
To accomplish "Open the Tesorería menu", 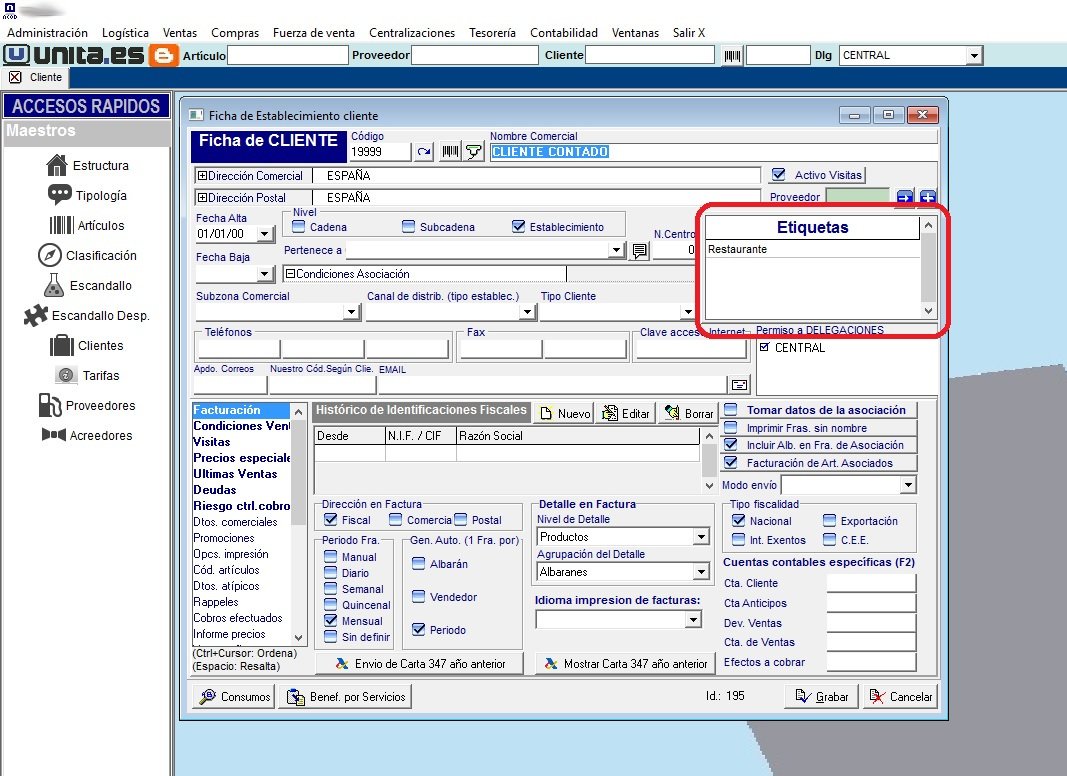I will point(492,33).
